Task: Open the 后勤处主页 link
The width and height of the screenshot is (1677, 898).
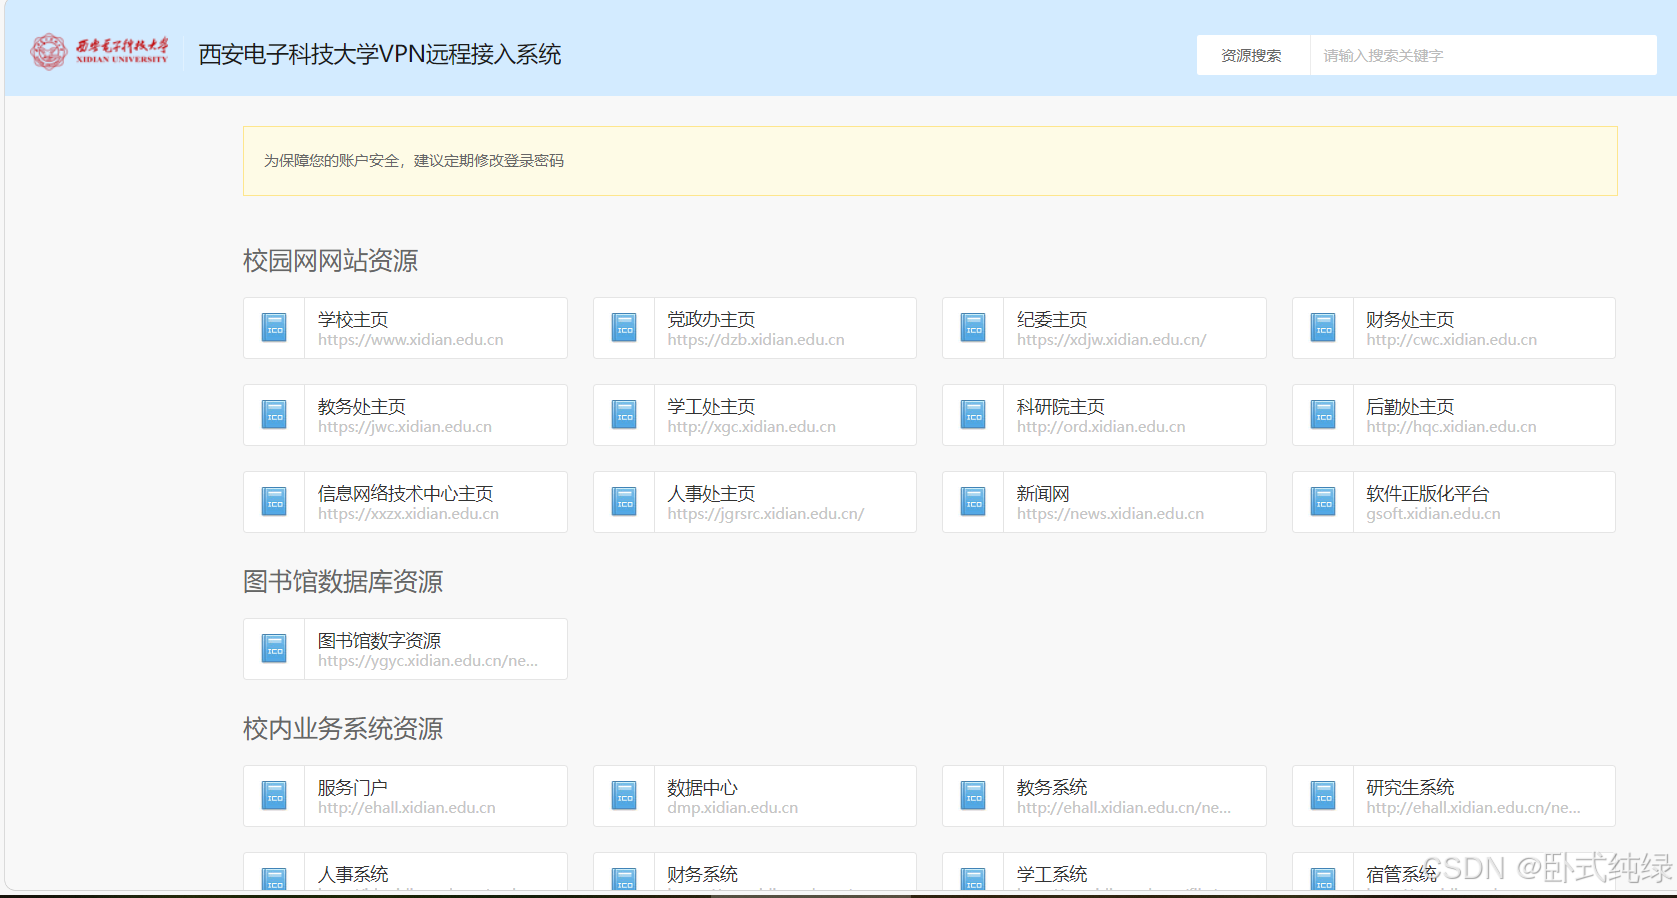Action: pyautogui.click(x=1410, y=407)
